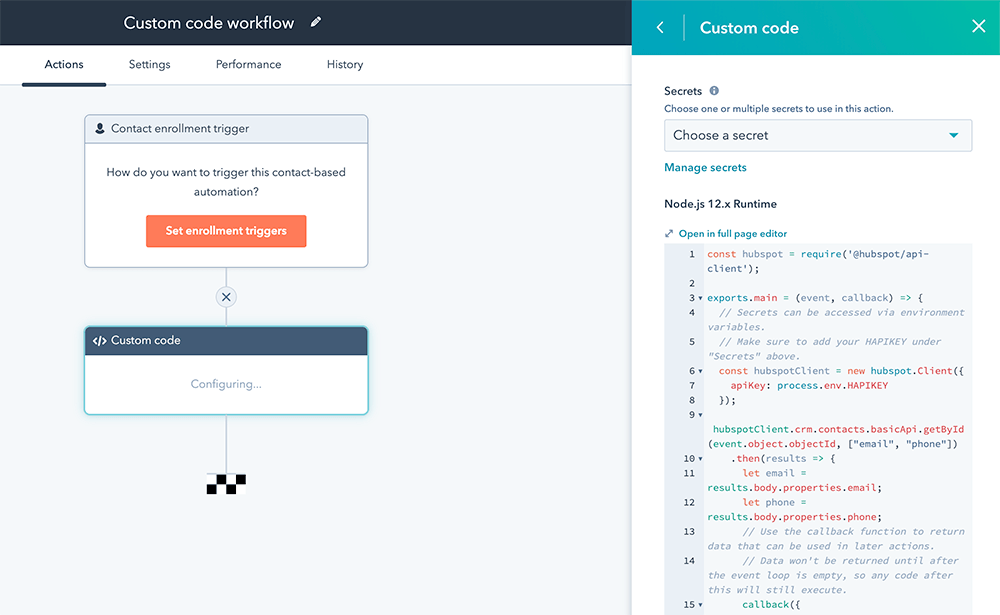Open the History tab
This screenshot has width=1000, height=615.
point(345,64)
